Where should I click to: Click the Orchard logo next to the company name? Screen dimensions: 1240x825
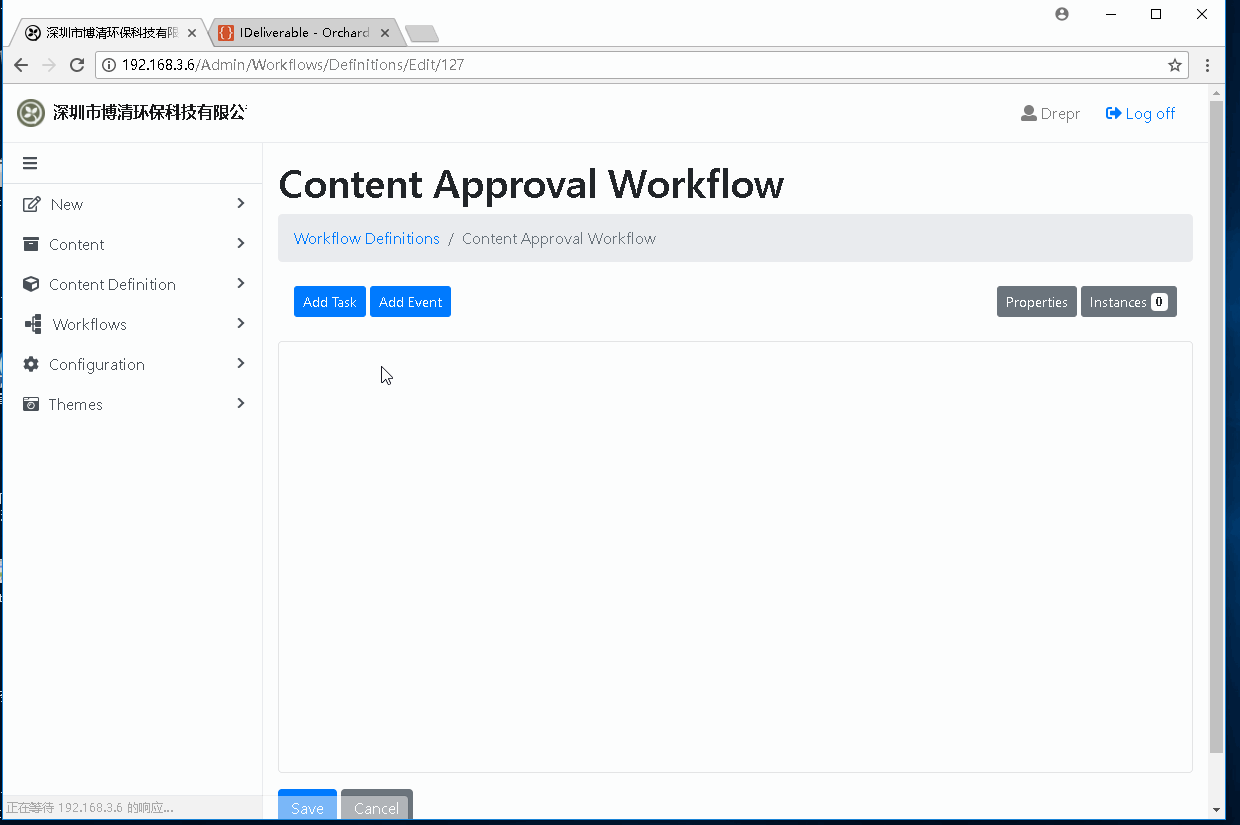tap(30, 113)
